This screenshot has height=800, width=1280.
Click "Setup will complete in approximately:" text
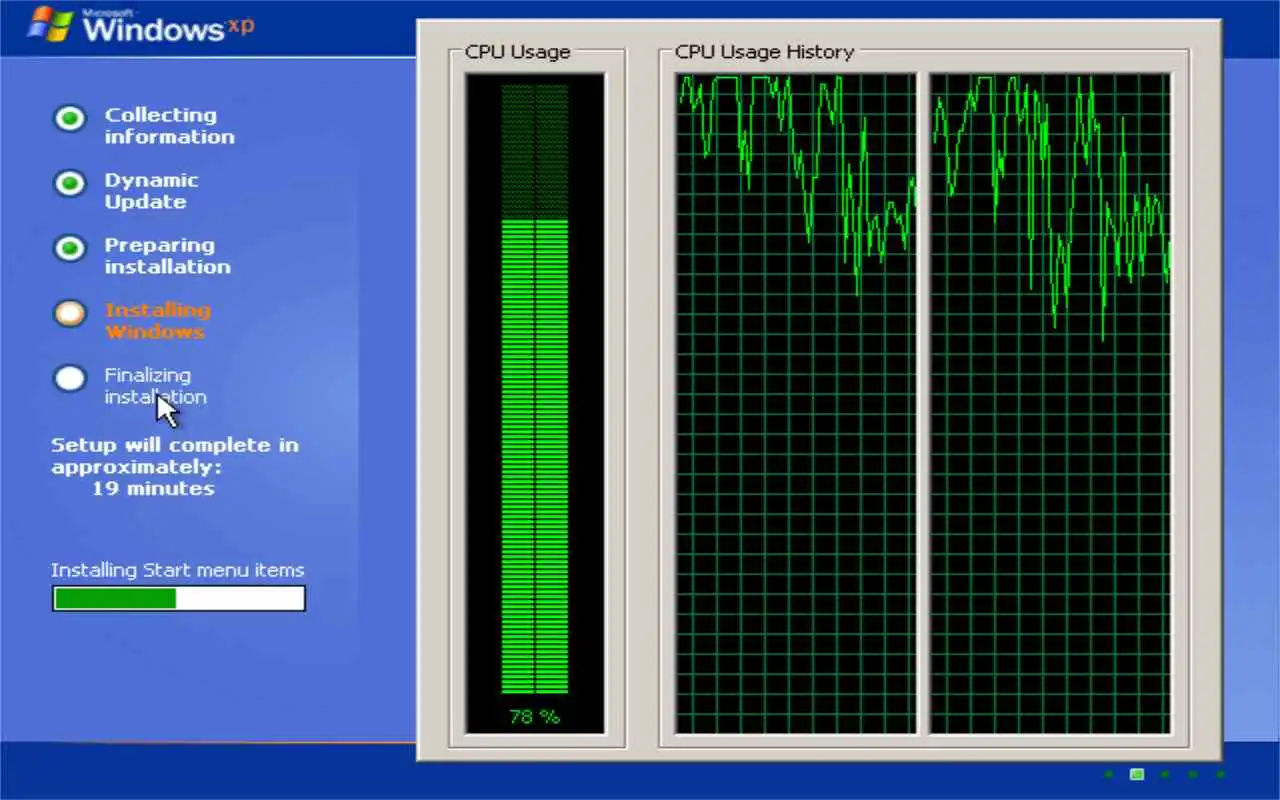pos(175,455)
